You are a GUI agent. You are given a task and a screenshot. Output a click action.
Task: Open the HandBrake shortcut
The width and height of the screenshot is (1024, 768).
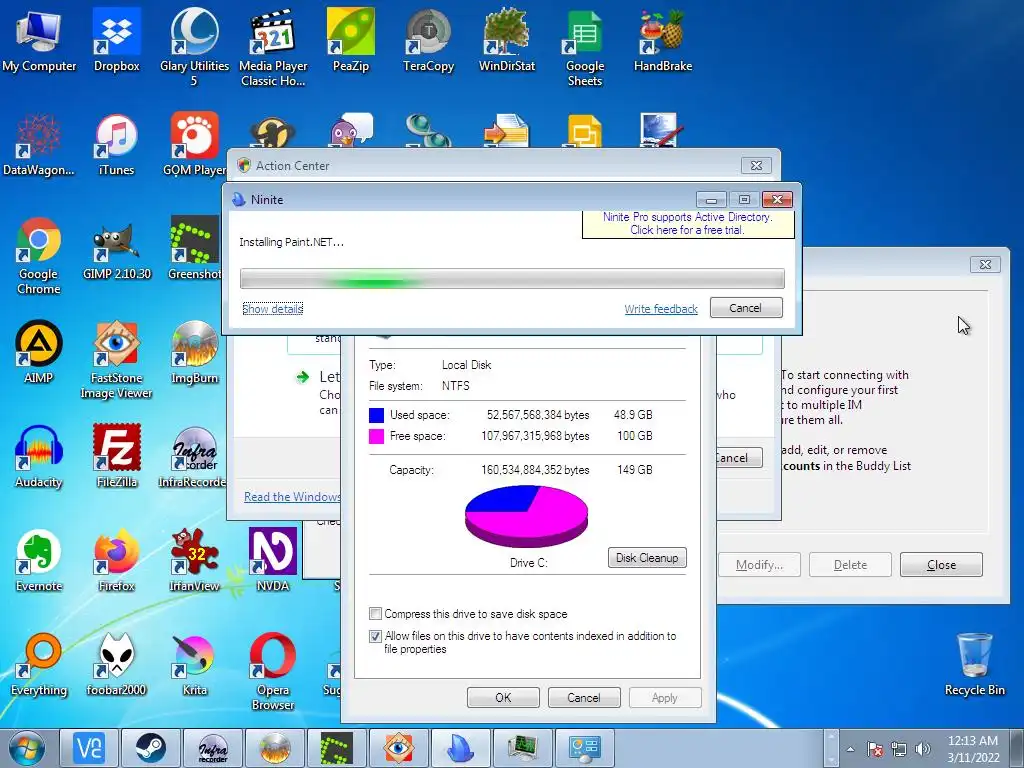coord(662,40)
